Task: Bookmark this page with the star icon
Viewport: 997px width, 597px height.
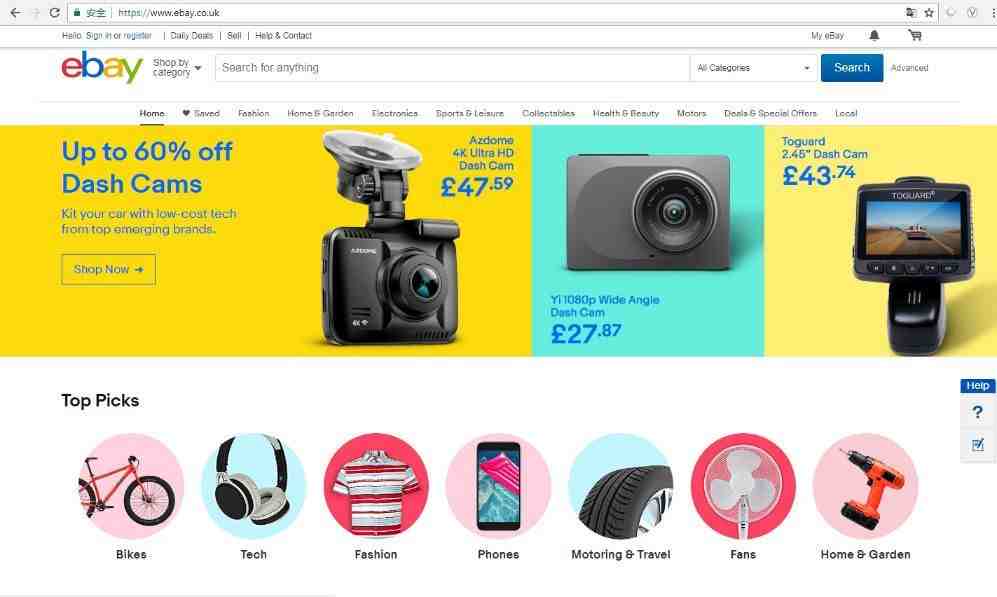Action: click(929, 13)
